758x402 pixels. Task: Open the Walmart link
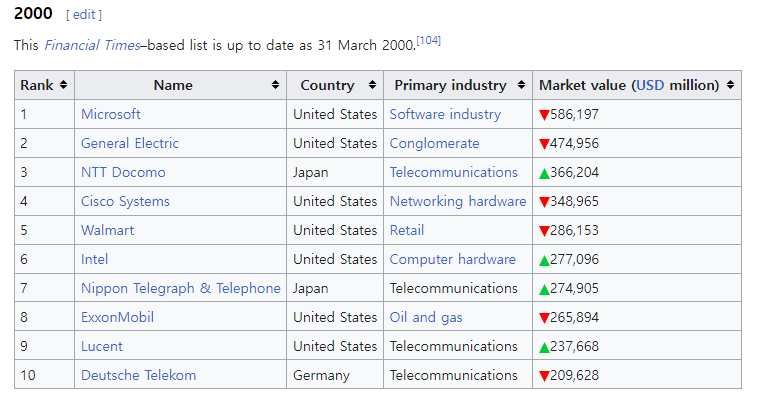107,230
